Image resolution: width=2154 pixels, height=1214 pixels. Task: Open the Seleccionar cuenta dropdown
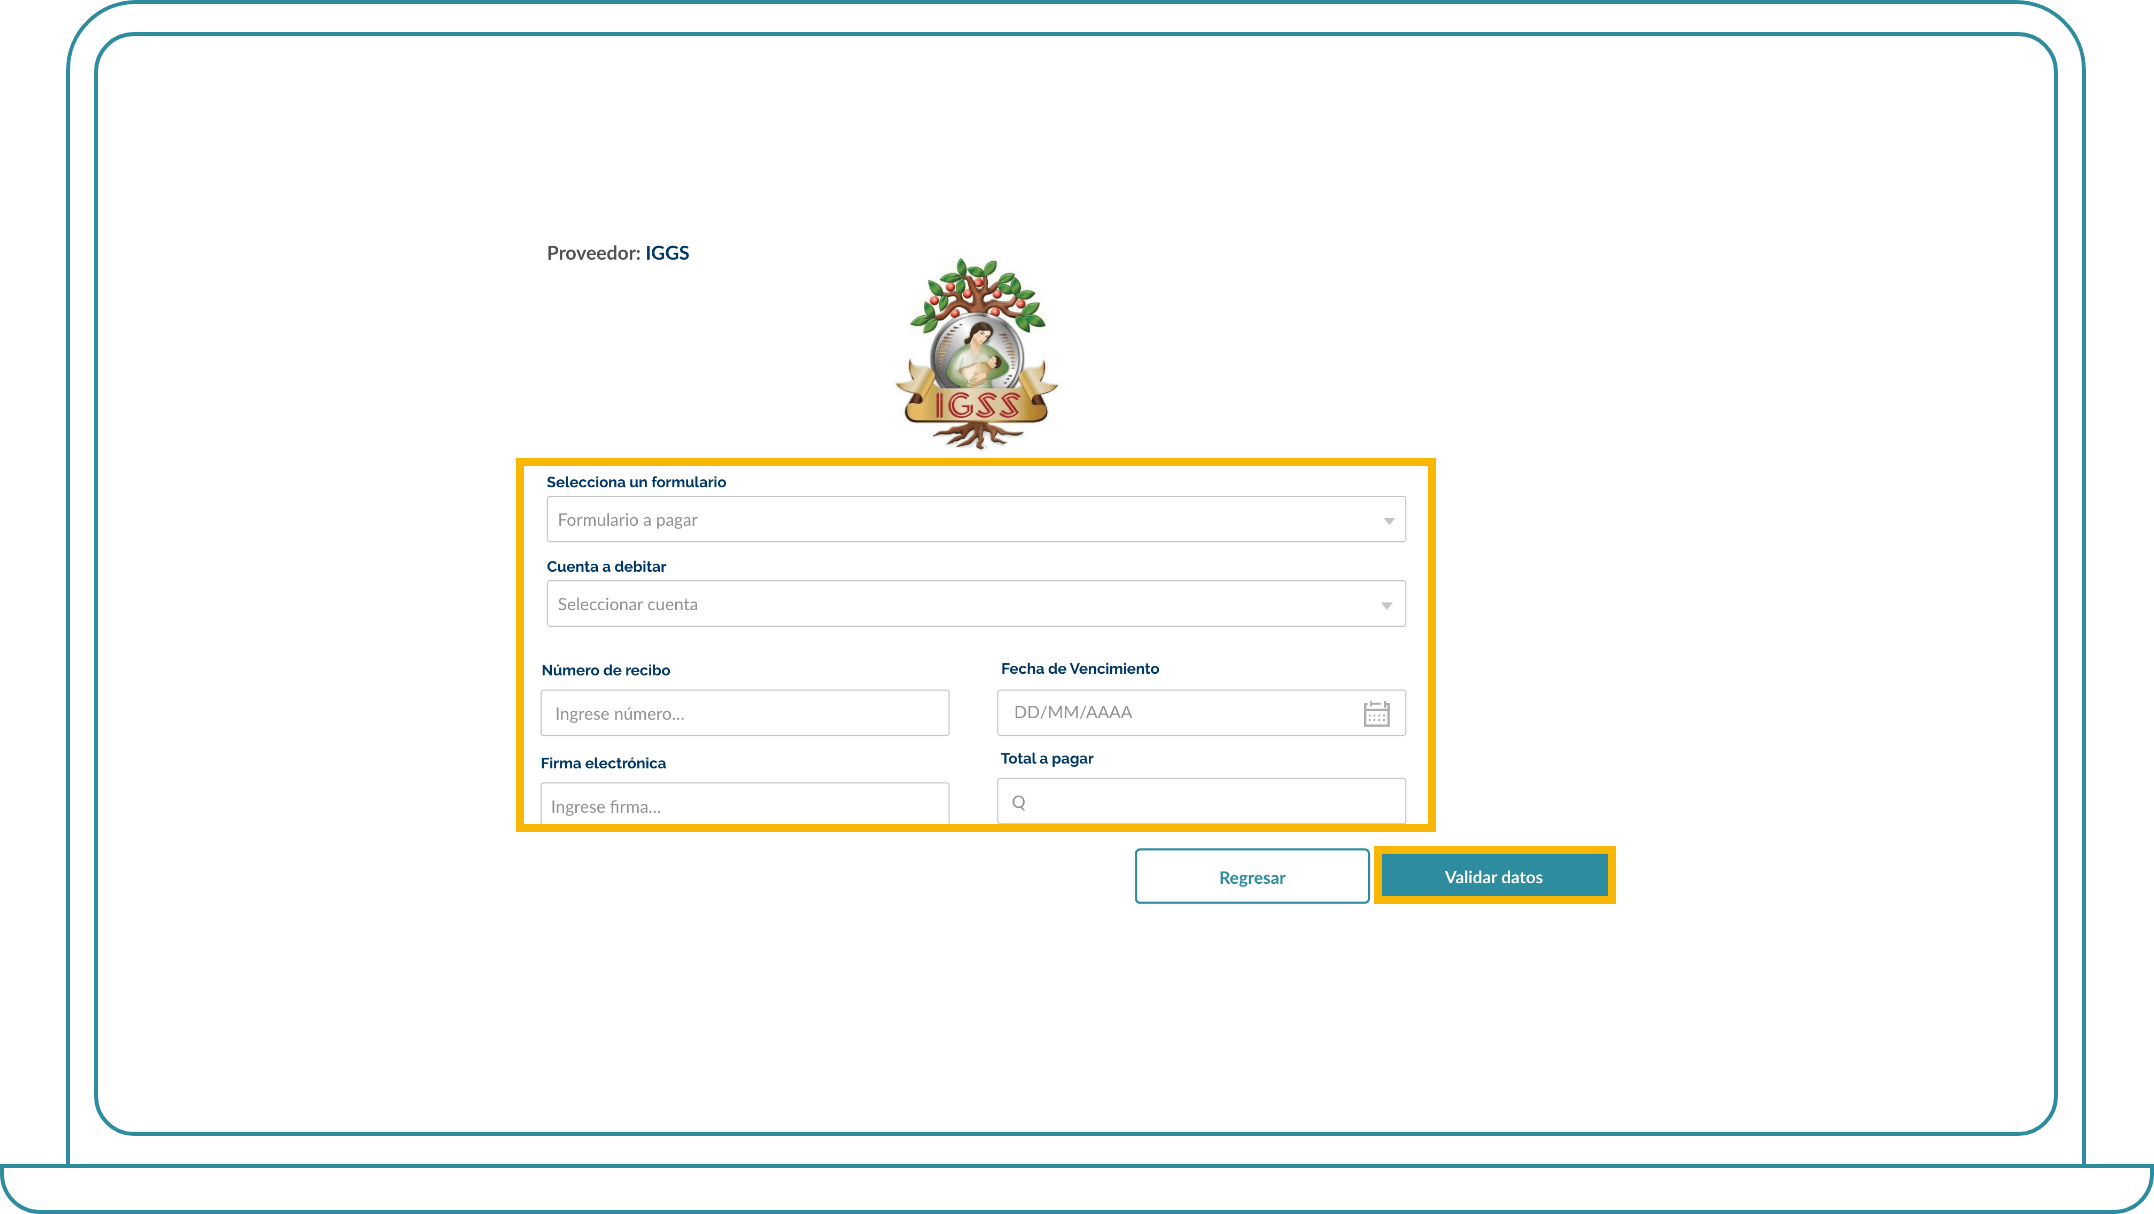tap(976, 604)
